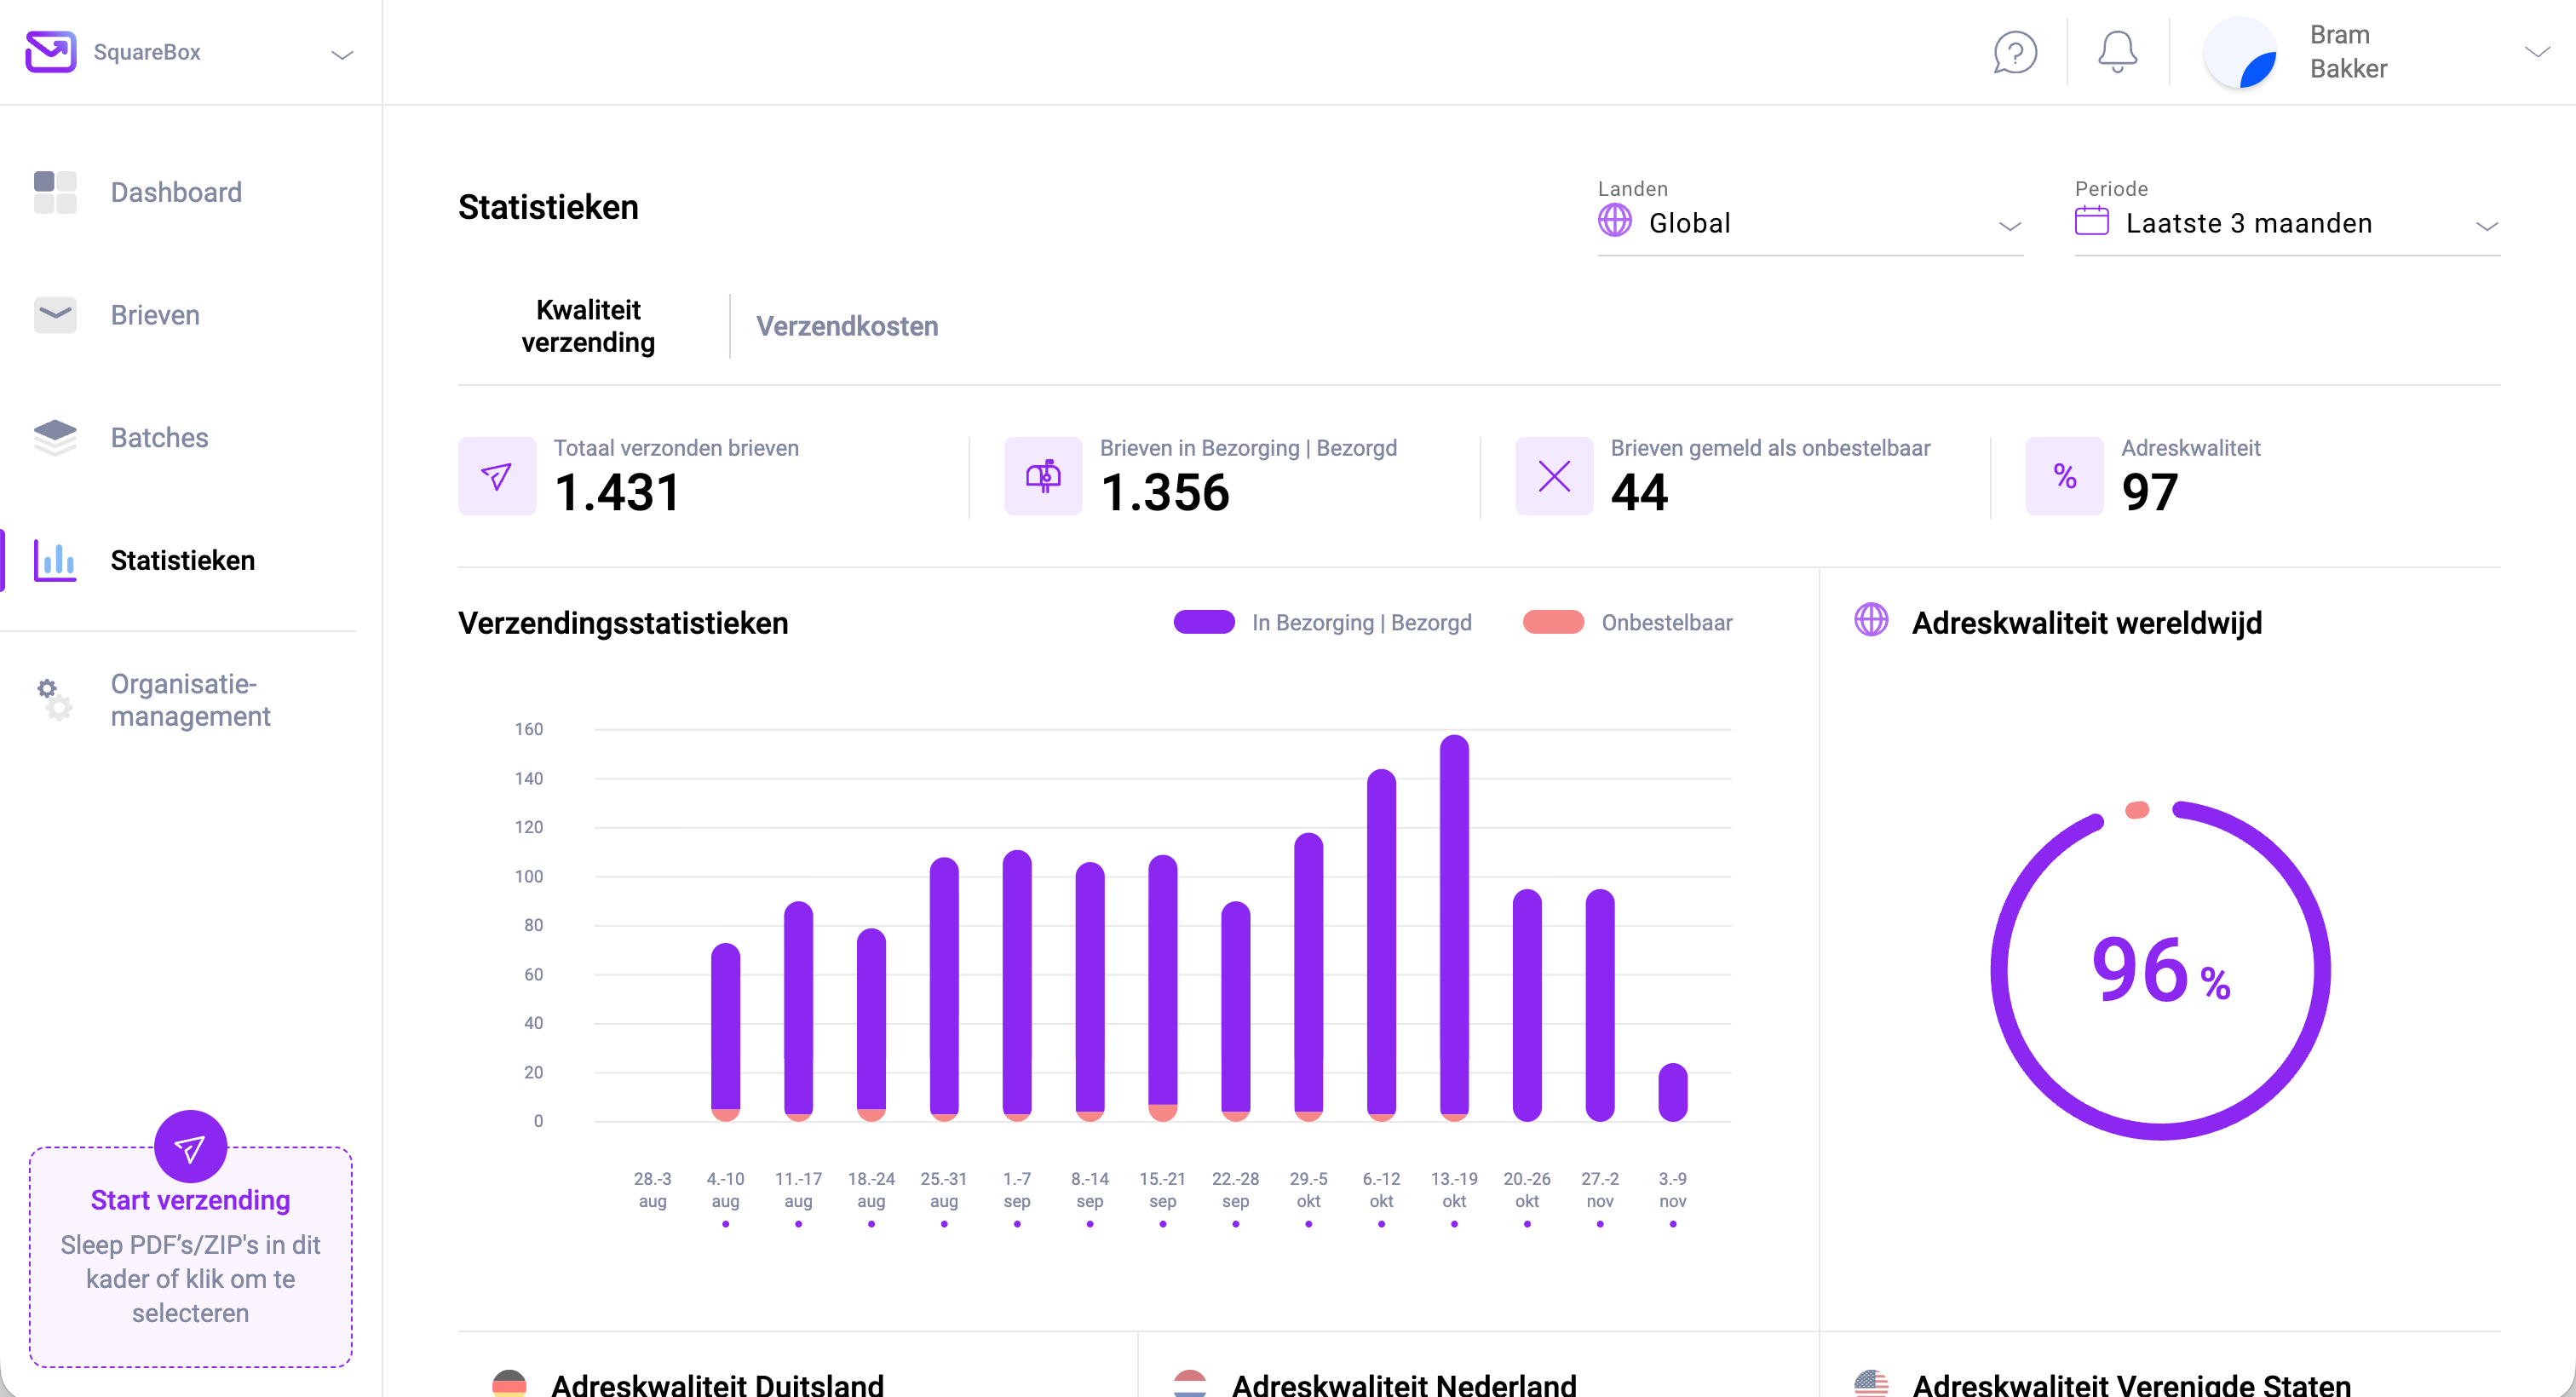Open the notifications bell
This screenshot has height=1397, width=2576.
pyautogui.click(x=2117, y=52)
